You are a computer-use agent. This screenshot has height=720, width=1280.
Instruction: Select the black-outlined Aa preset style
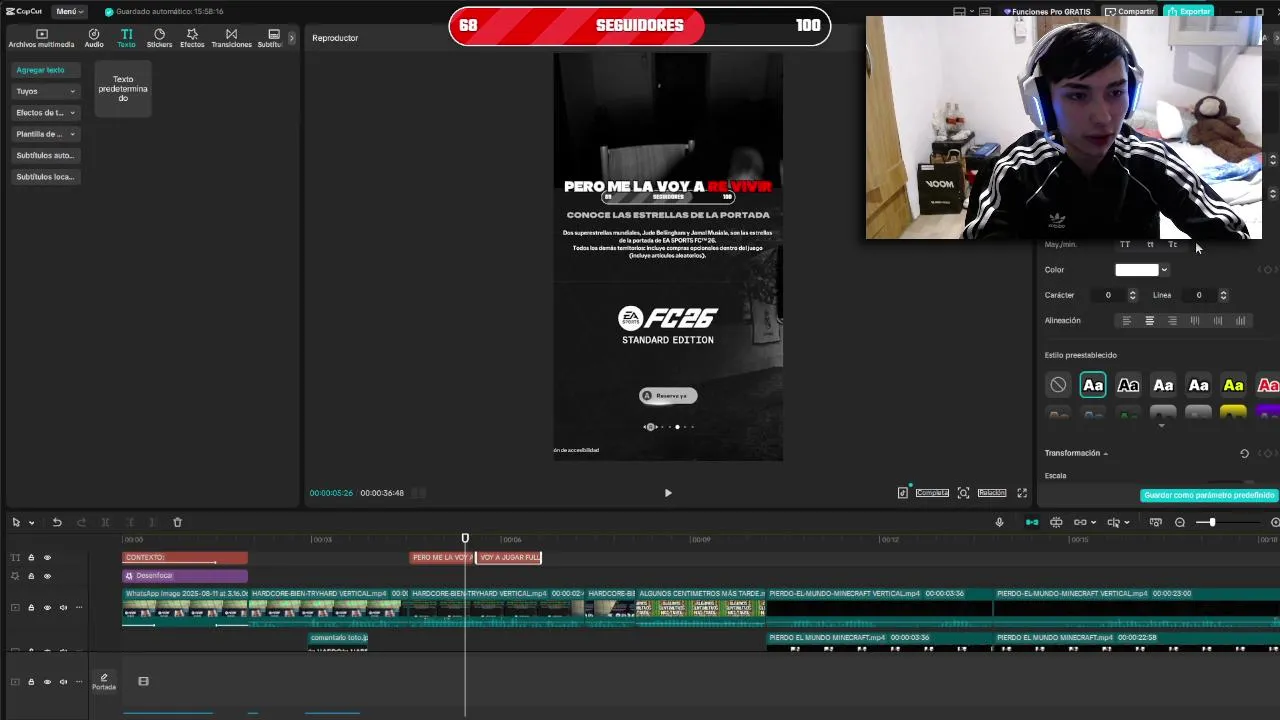click(1128, 385)
